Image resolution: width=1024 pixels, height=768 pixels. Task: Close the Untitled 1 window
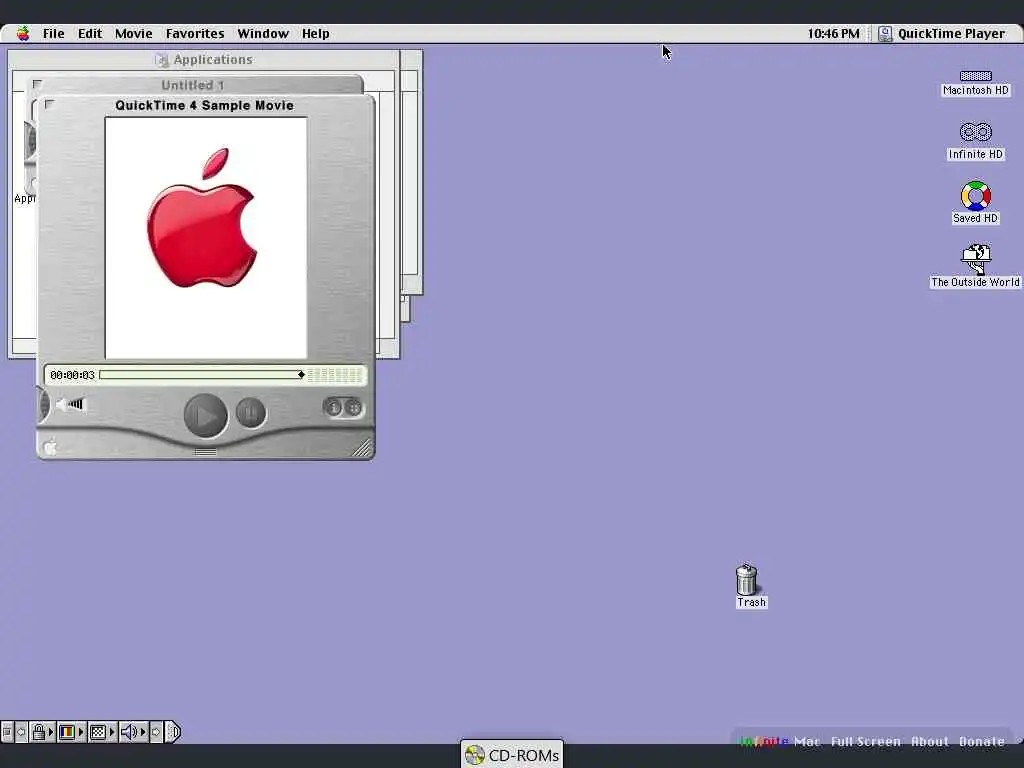37,84
